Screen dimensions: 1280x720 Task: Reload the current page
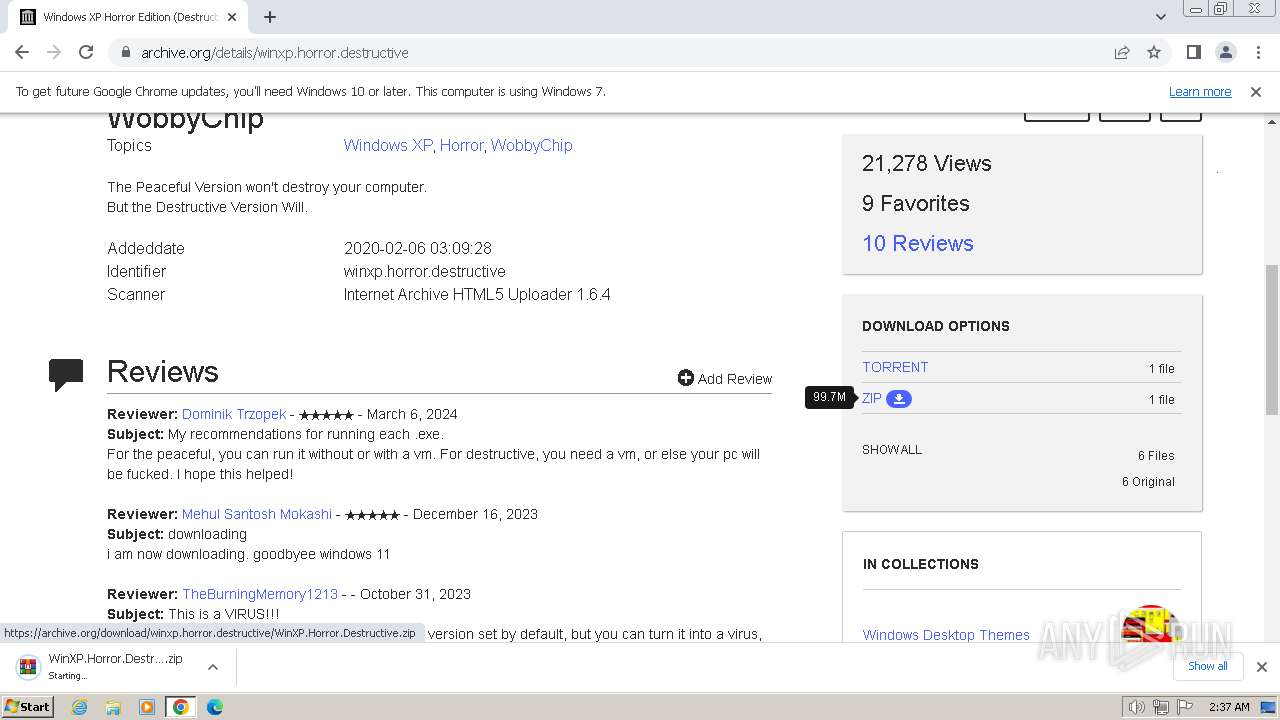[x=86, y=52]
